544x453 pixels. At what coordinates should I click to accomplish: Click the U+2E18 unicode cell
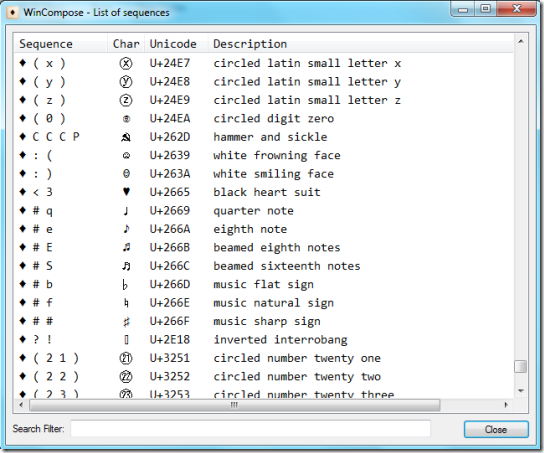(x=170, y=340)
